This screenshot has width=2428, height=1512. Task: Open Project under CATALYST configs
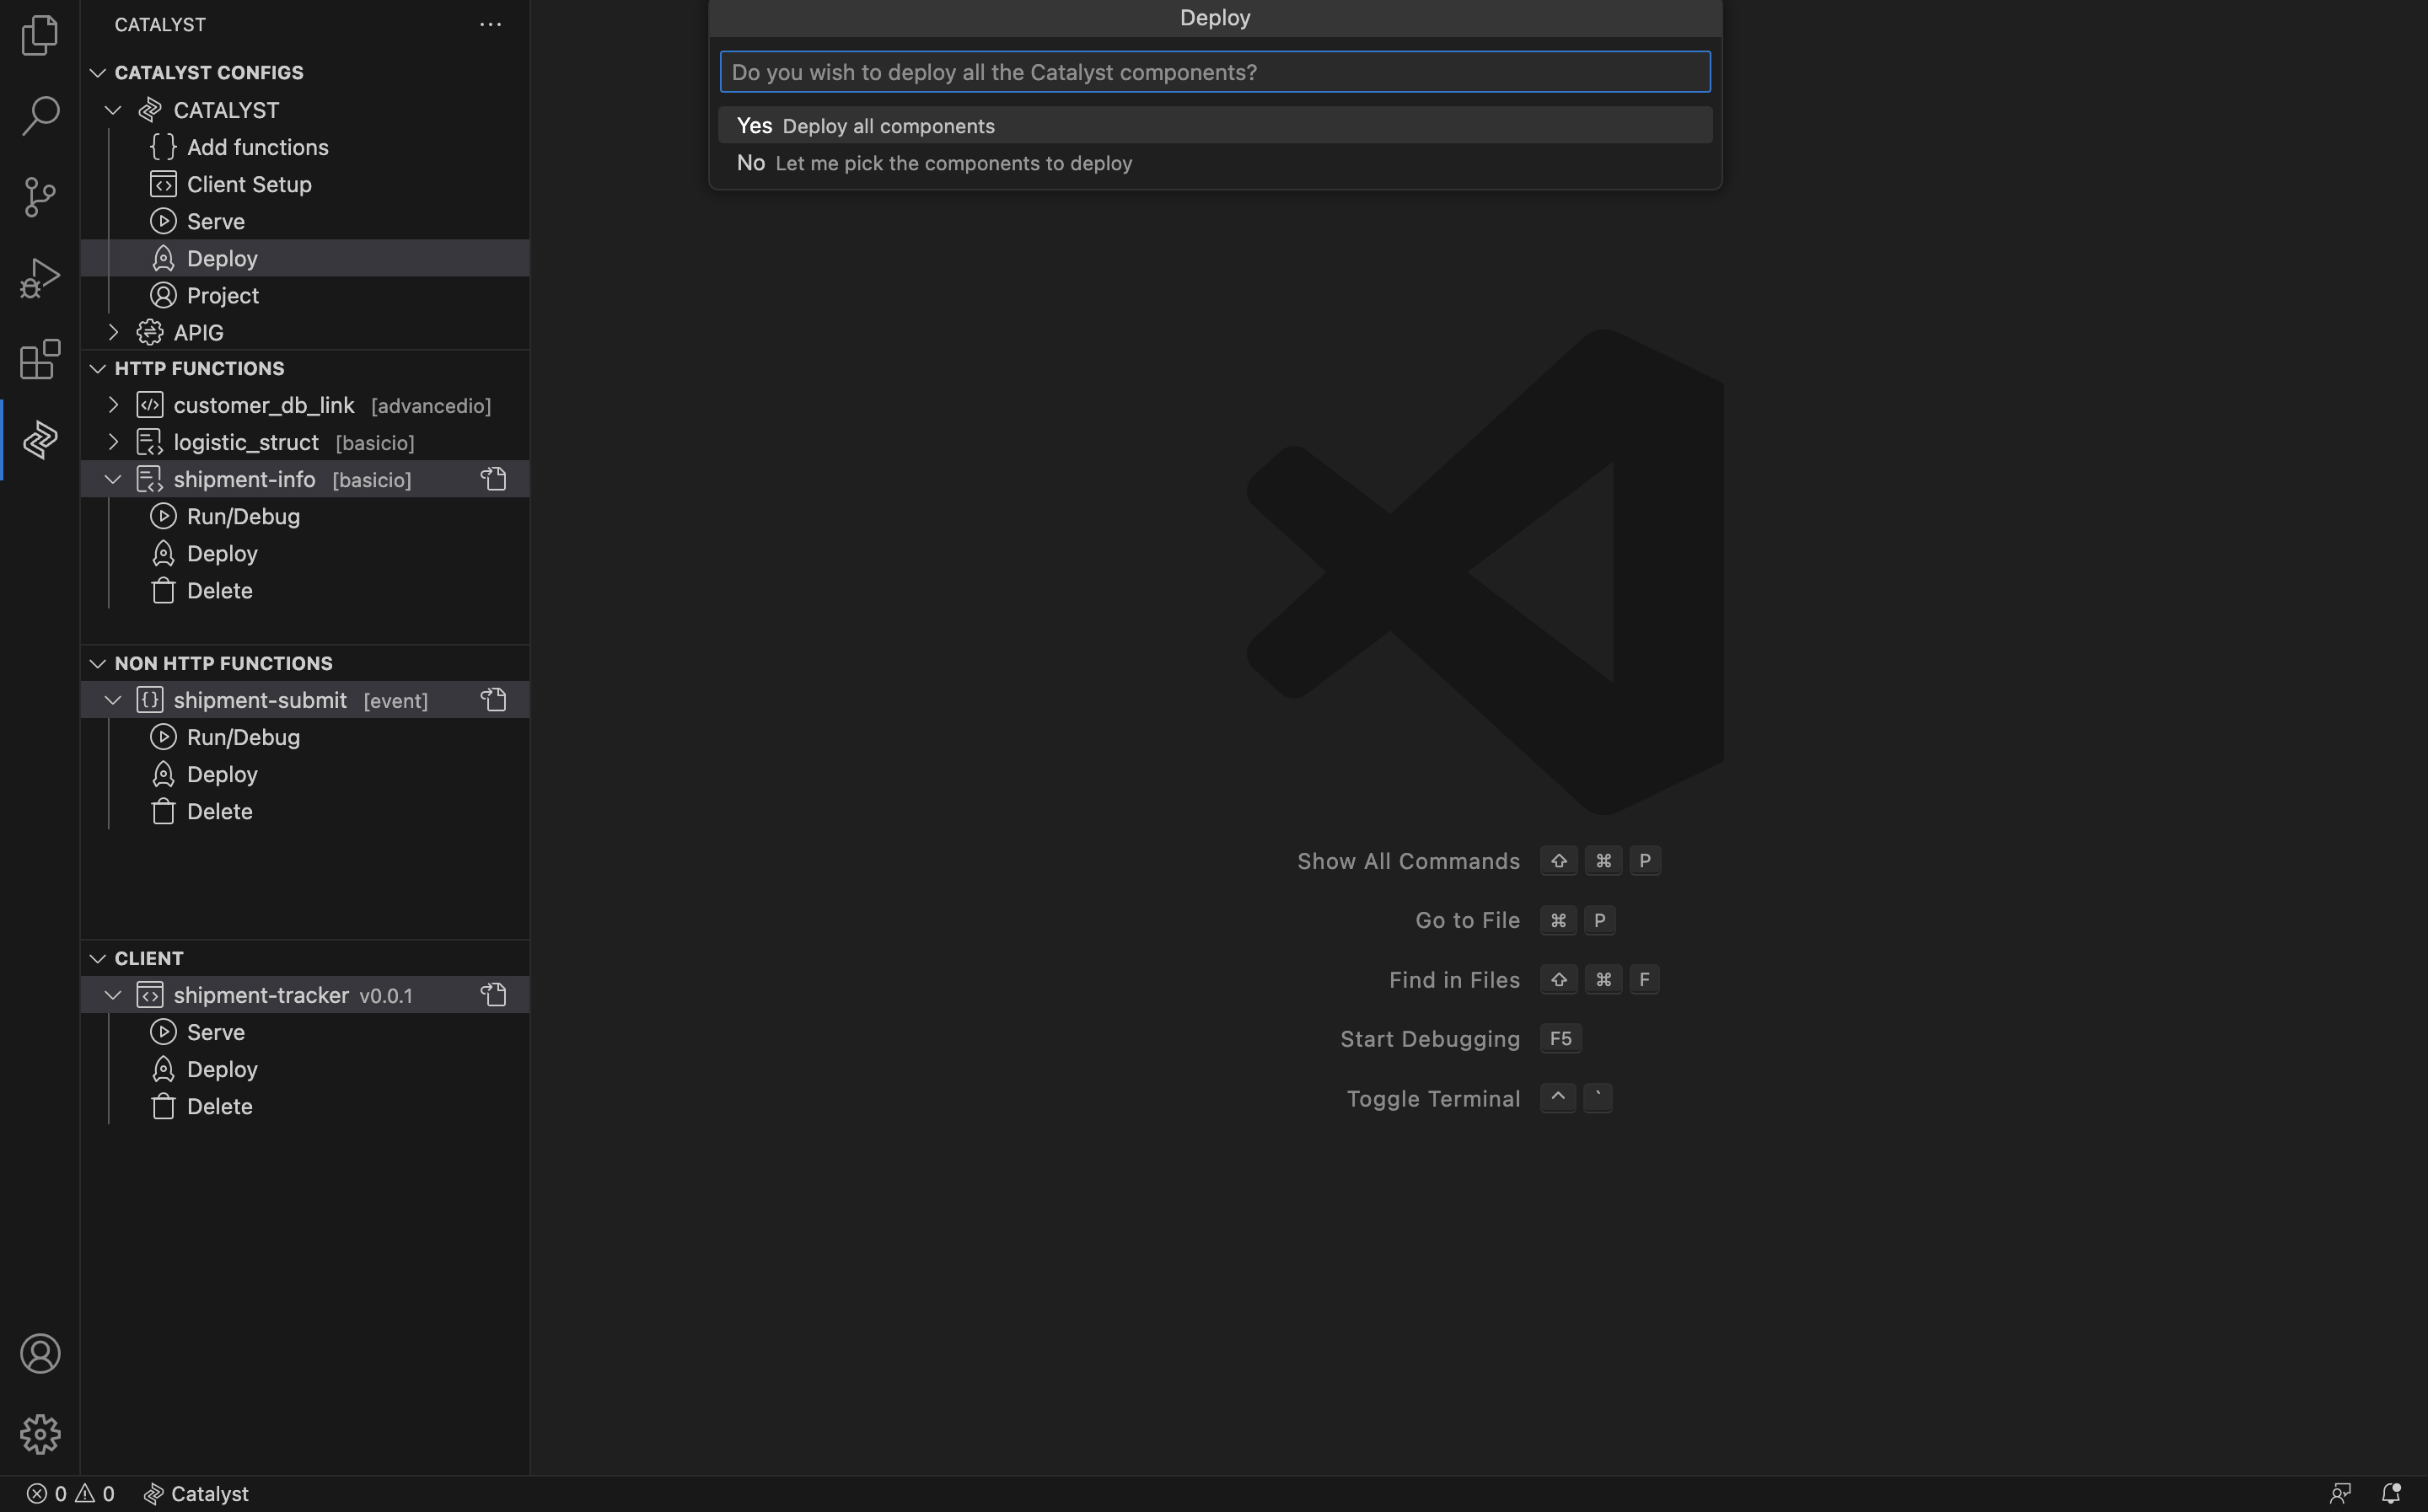click(x=305, y=295)
